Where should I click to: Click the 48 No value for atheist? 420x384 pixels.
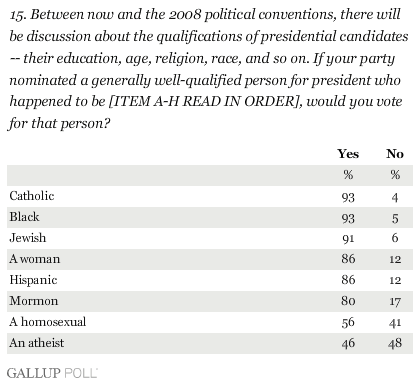395,343
